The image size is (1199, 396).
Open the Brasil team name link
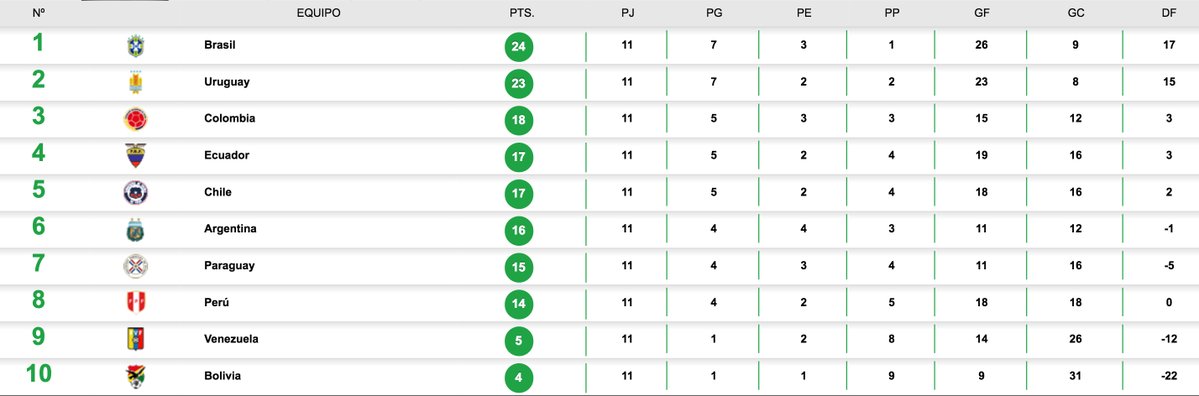(219, 45)
